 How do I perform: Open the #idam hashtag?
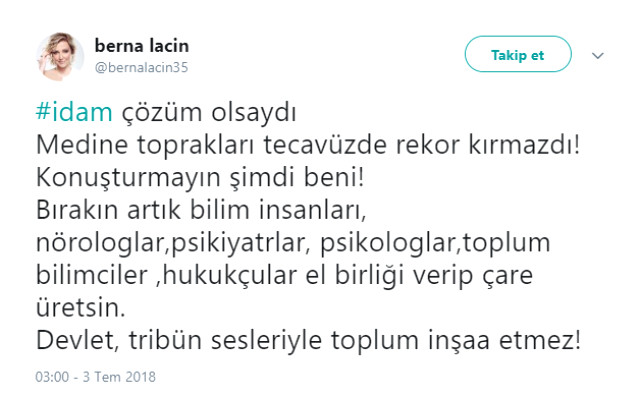74,112
